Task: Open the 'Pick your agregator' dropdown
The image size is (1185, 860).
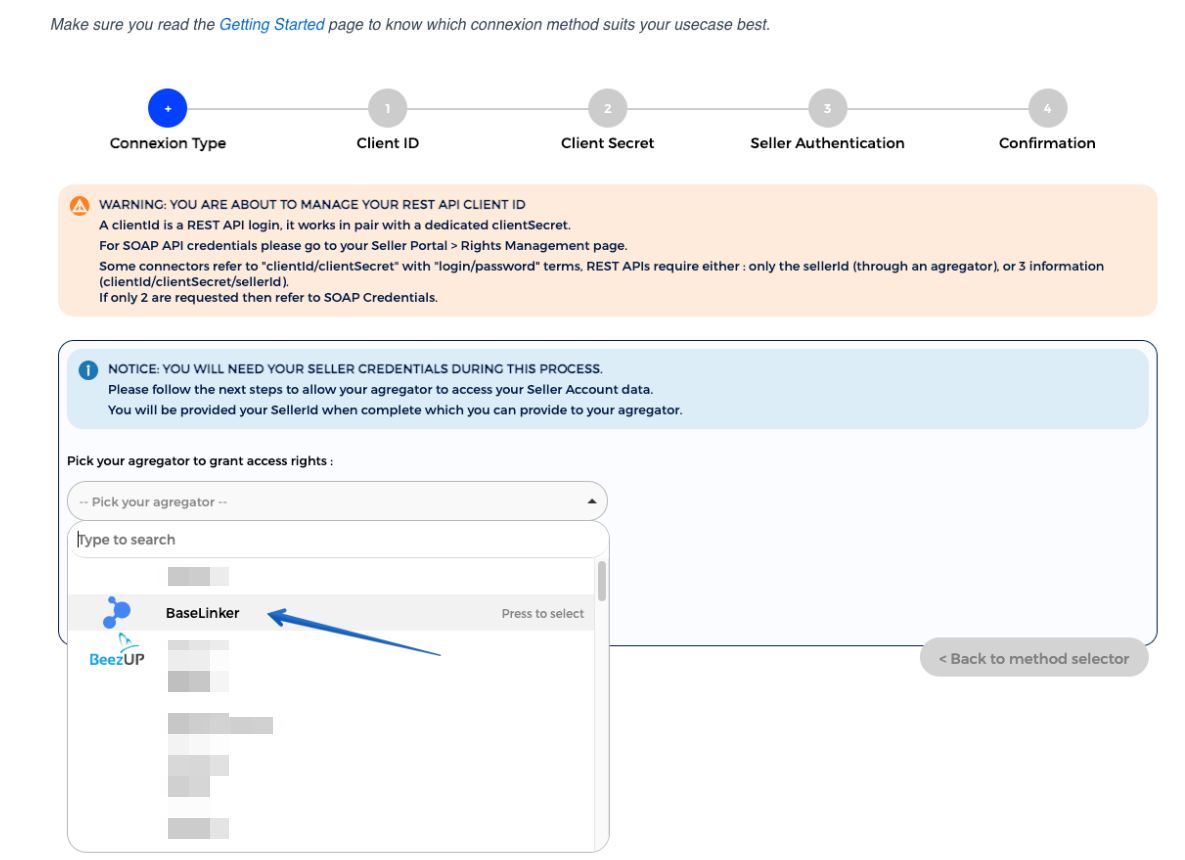Action: pos(336,501)
